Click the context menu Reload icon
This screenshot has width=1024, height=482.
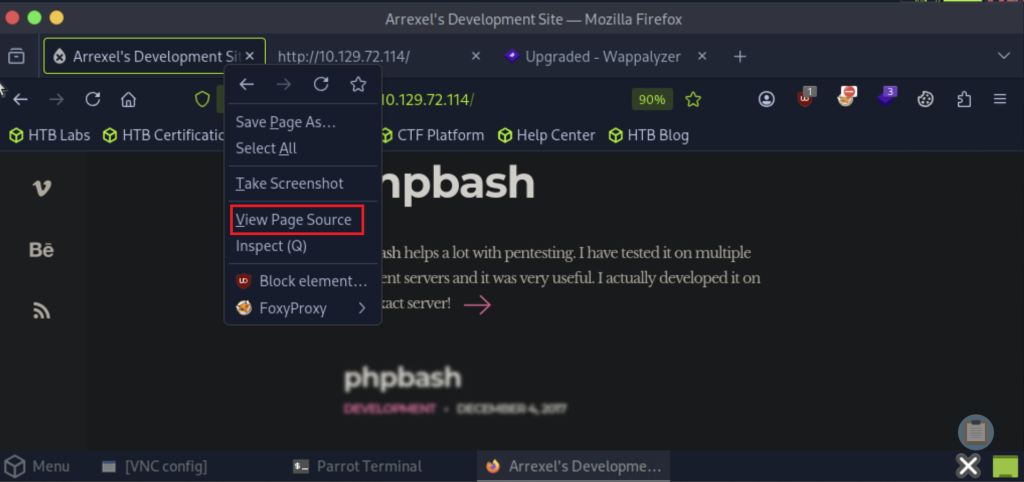pos(321,84)
